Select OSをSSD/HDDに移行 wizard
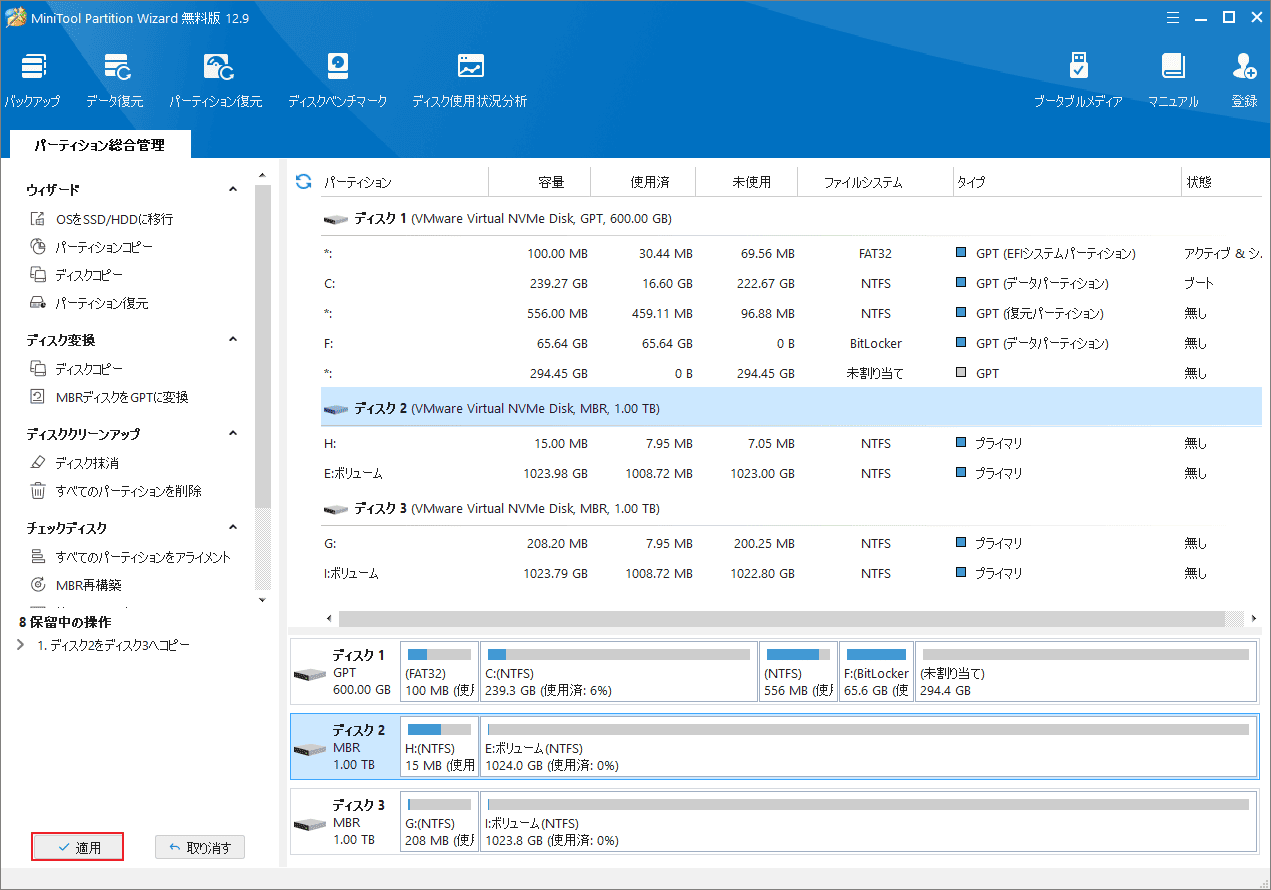Viewport: 1271px width, 890px height. coord(101,219)
